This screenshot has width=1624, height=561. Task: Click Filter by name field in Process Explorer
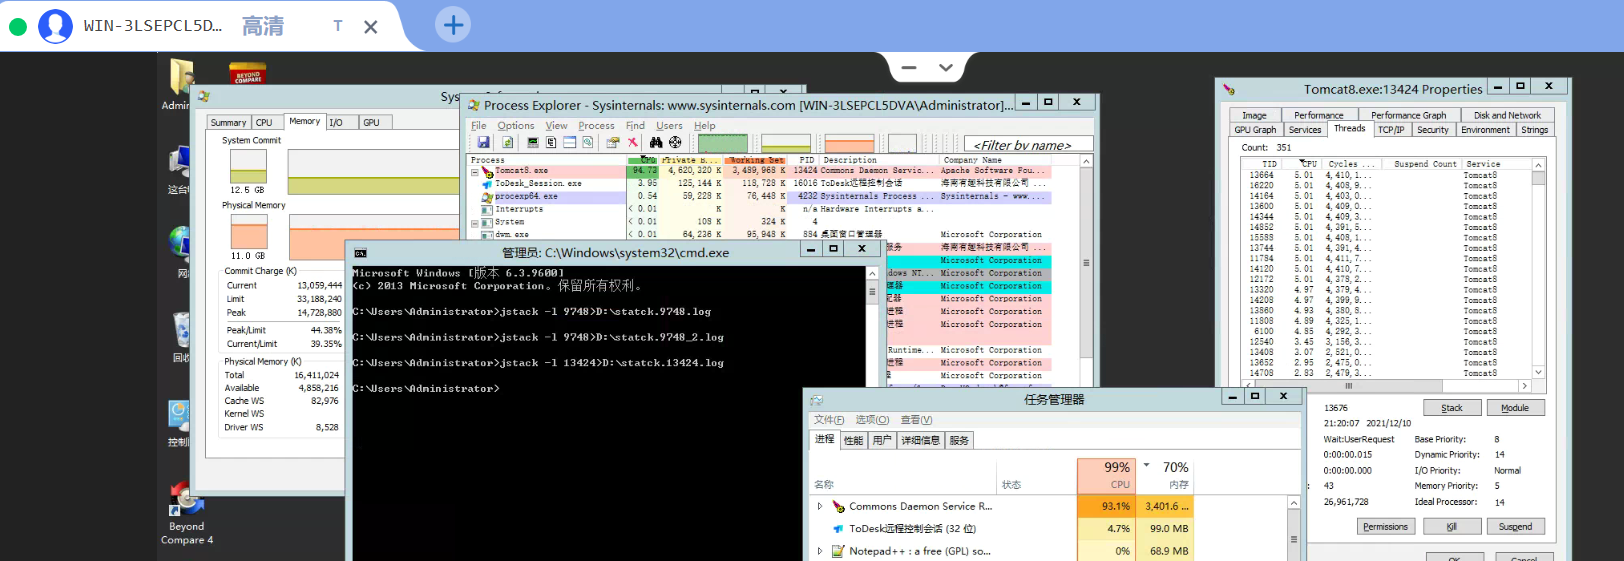1028,144
